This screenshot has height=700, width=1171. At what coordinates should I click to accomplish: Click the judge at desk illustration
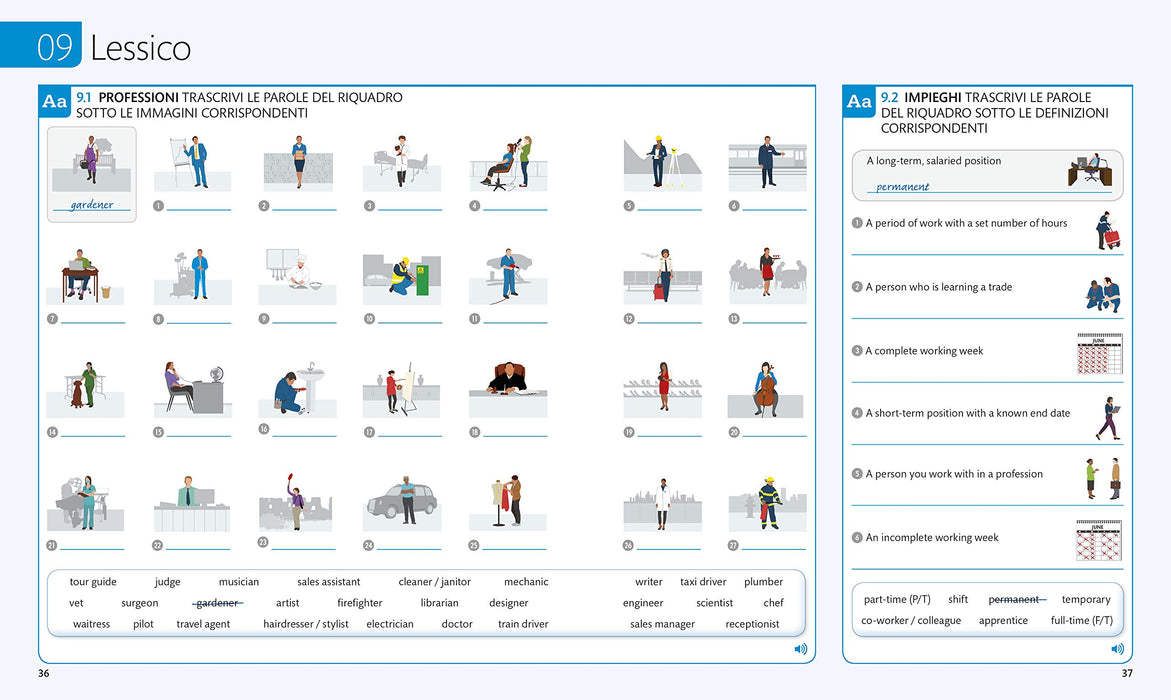click(x=508, y=388)
